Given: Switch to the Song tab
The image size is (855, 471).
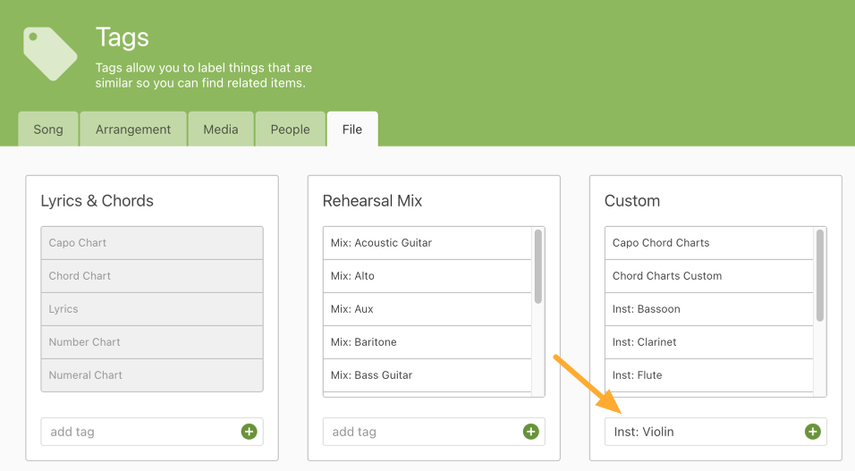Looking at the screenshot, I should [48, 129].
